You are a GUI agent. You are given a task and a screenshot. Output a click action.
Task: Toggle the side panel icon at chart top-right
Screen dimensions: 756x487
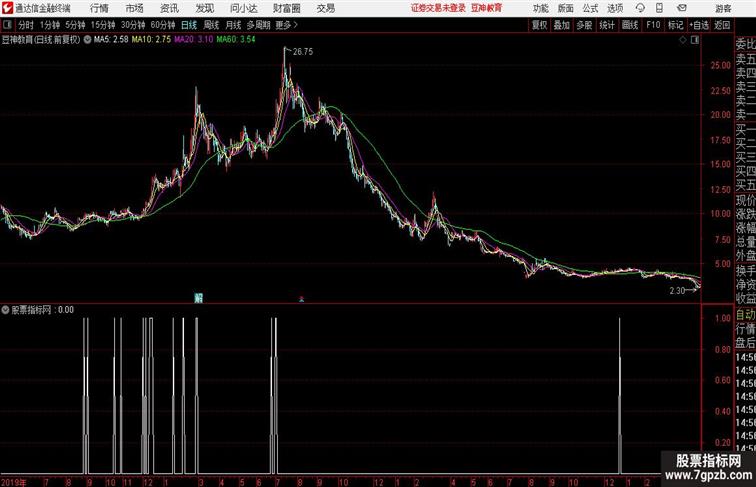tap(695, 40)
